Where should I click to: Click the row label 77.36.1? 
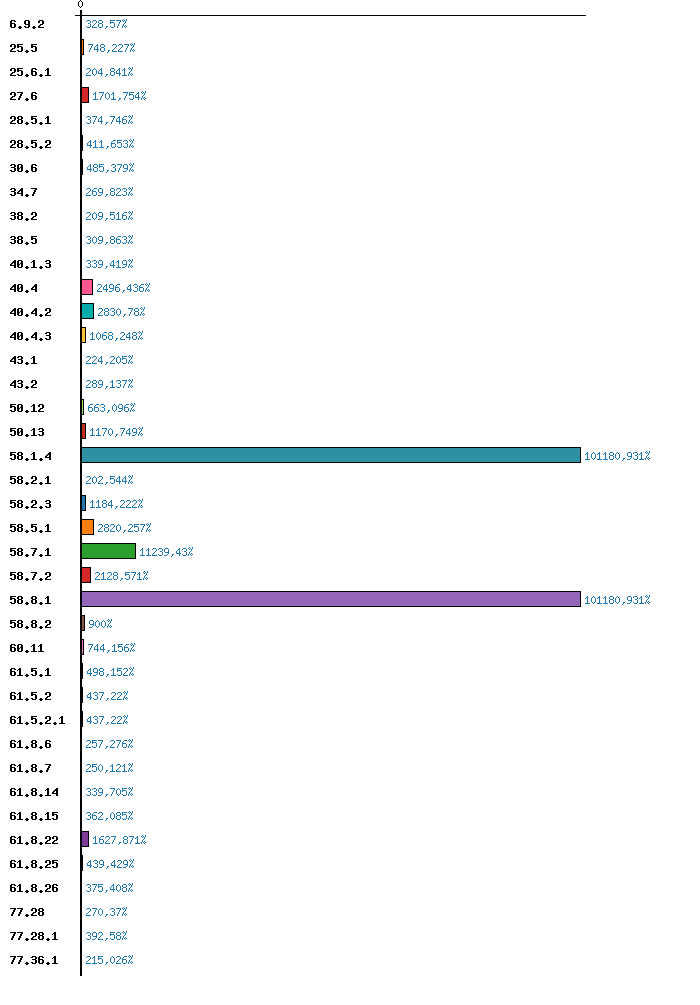pos(34,960)
